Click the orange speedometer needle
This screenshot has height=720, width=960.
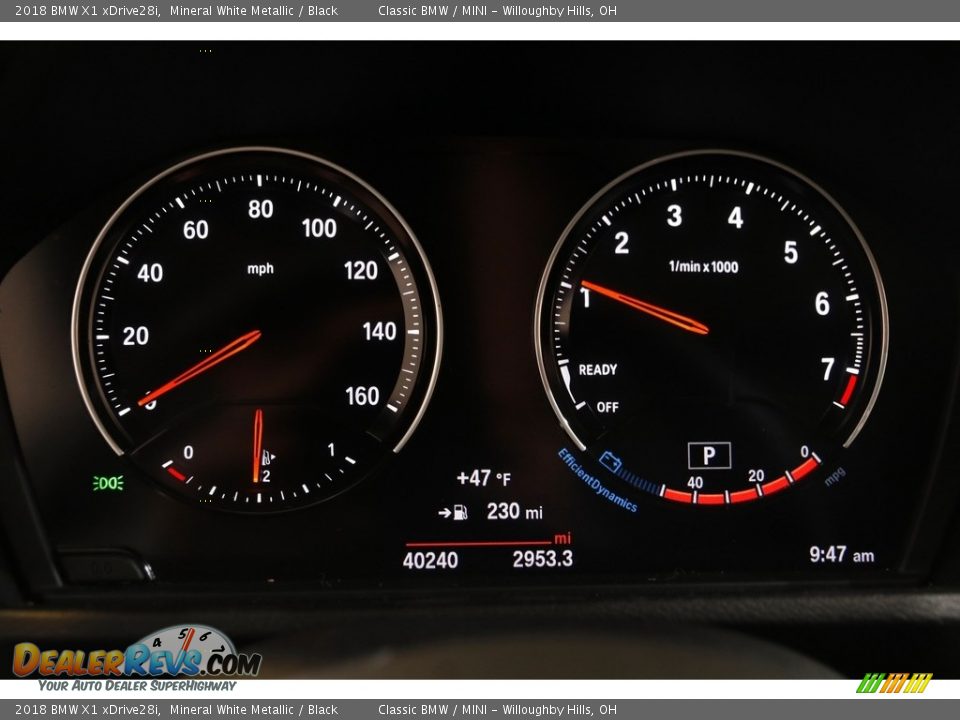(x=200, y=367)
